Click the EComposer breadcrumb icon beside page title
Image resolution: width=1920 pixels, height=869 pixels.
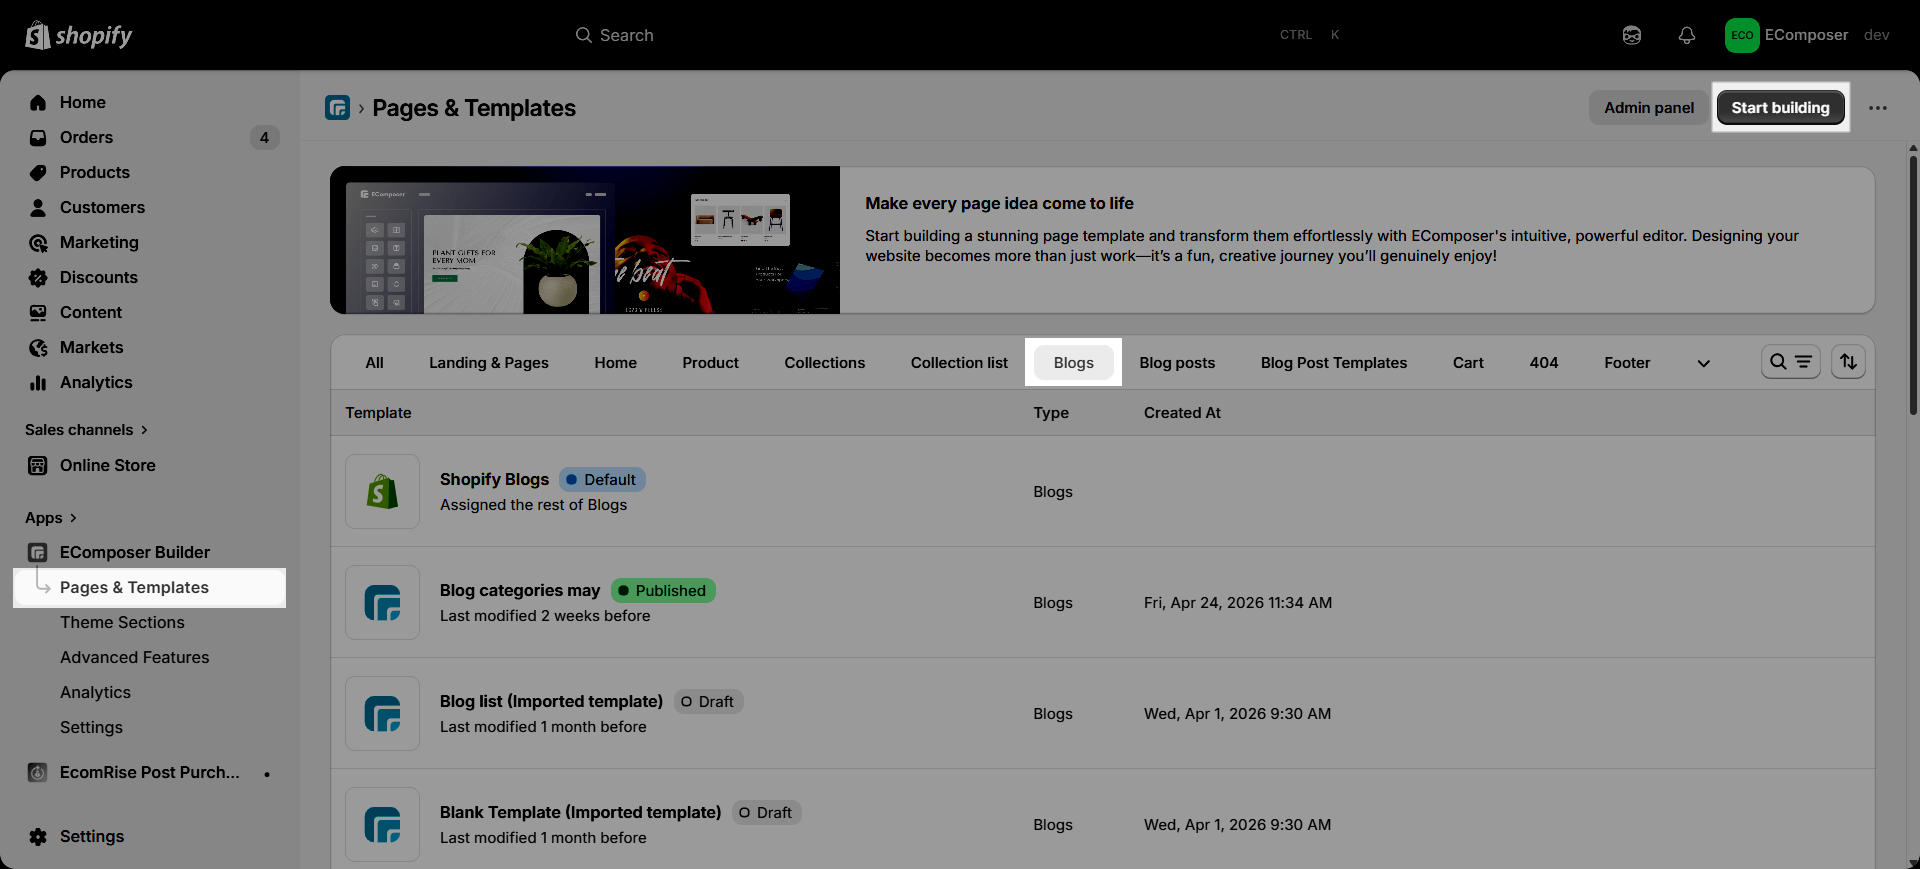(338, 107)
